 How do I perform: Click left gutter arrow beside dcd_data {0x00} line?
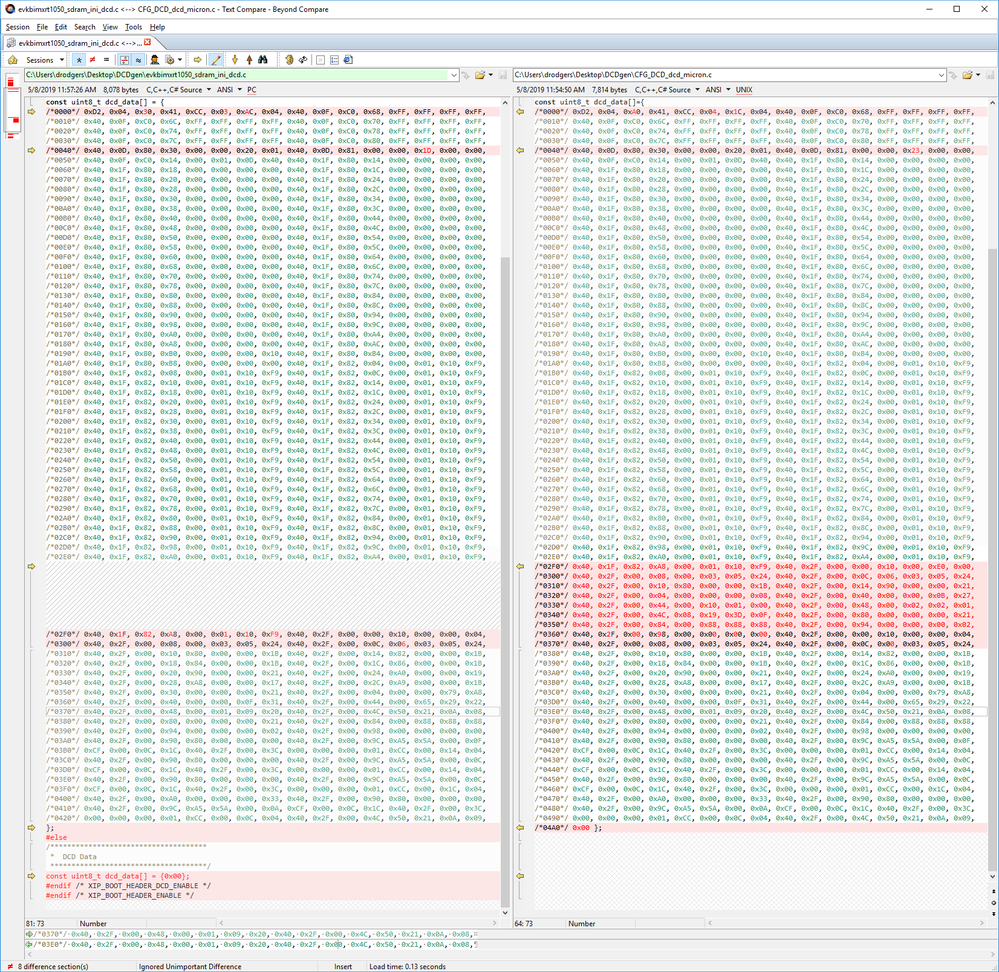[x=31, y=876]
